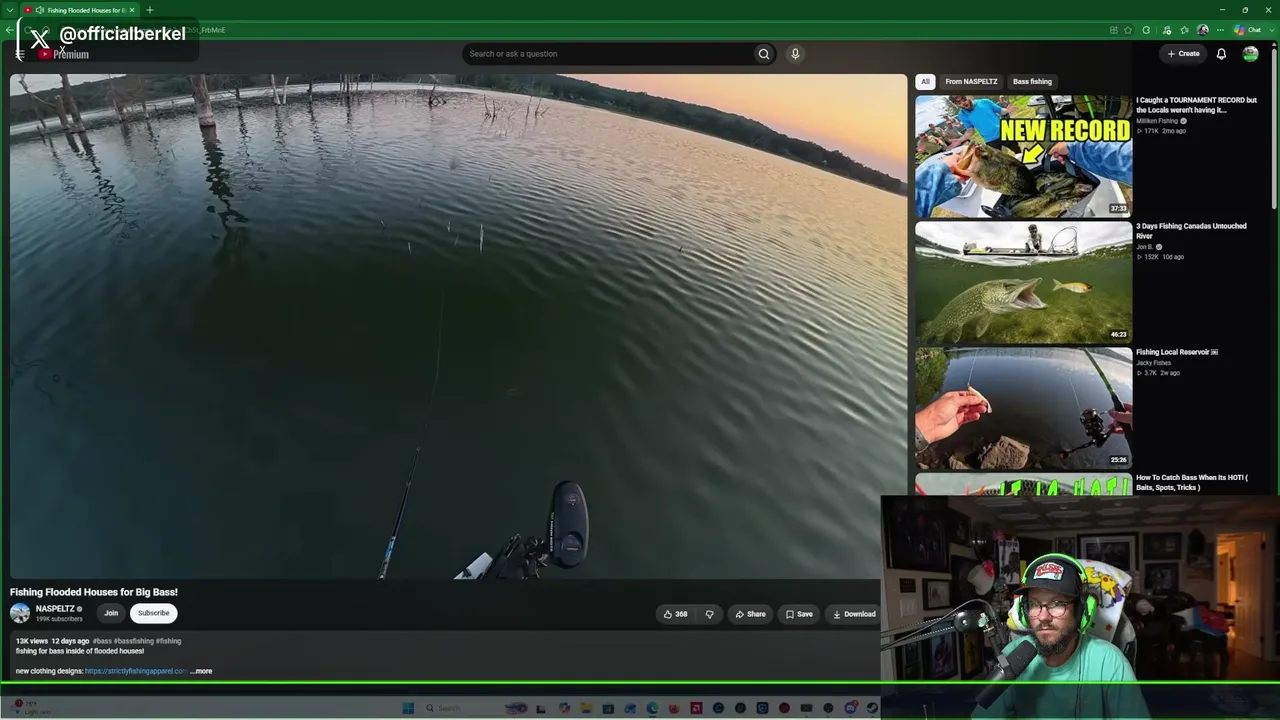Open 'How To Catch Bass When Its HOT!' title
The height and width of the screenshot is (720, 1280).
[1192, 483]
